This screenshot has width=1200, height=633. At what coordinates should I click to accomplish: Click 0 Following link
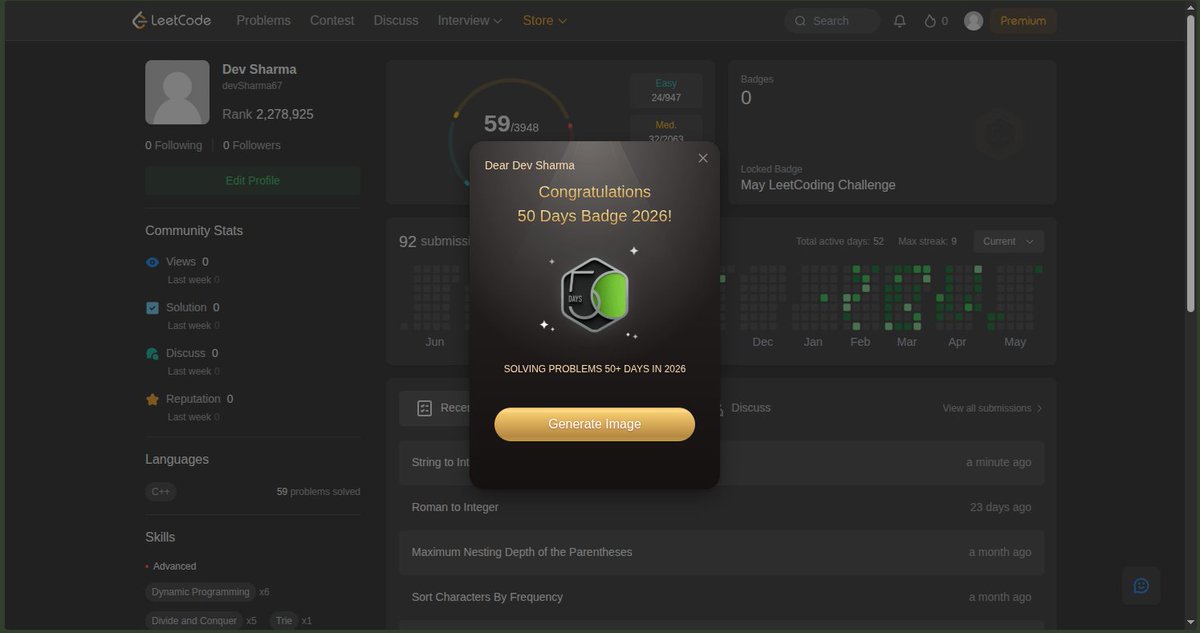[x=173, y=145]
